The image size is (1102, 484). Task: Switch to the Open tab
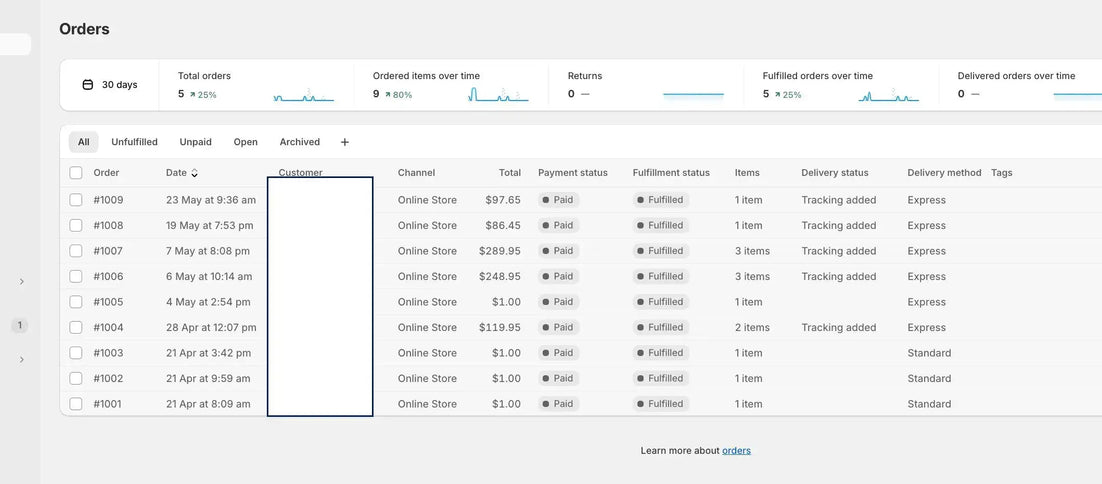coord(245,142)
